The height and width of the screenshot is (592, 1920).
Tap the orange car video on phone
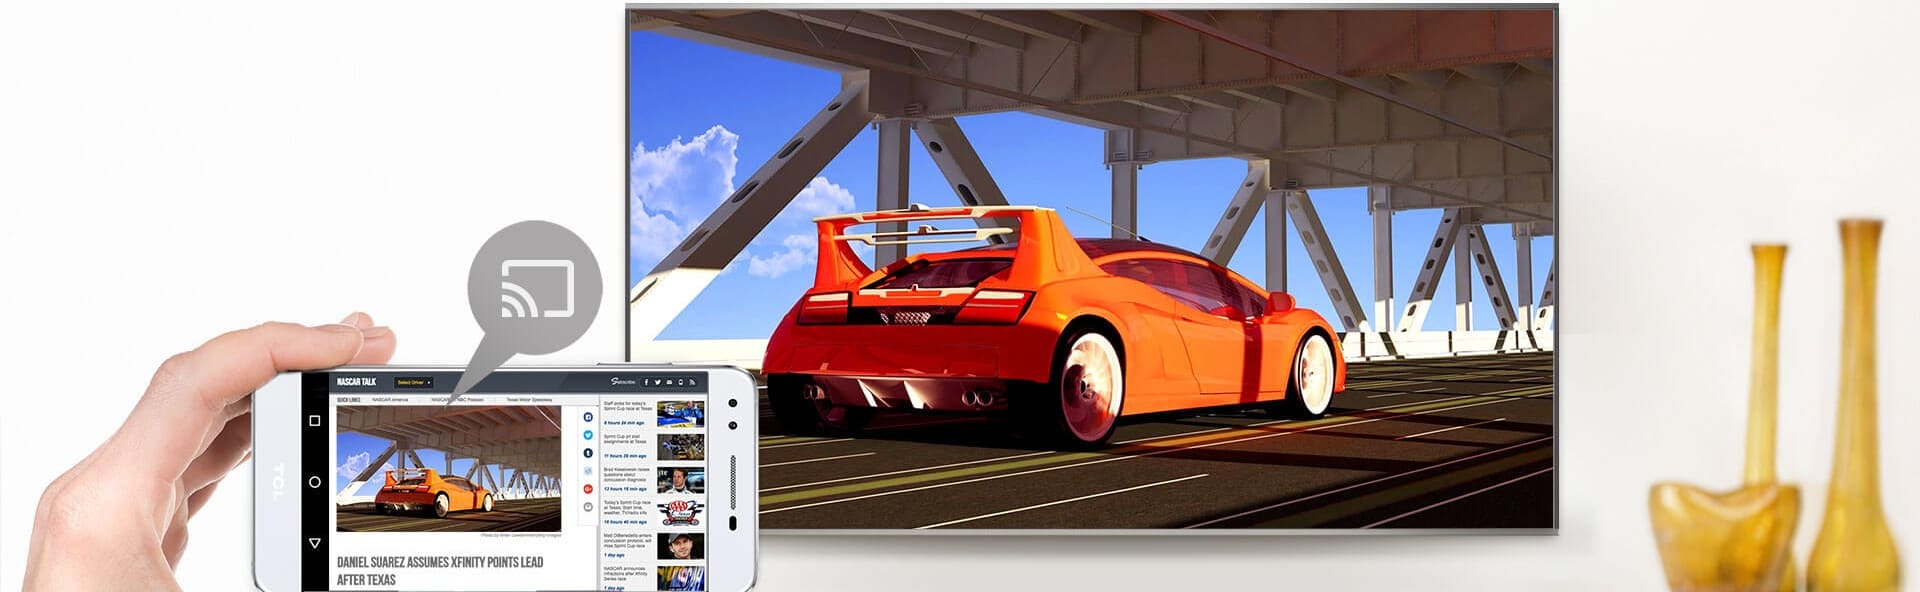click(448, 468)
